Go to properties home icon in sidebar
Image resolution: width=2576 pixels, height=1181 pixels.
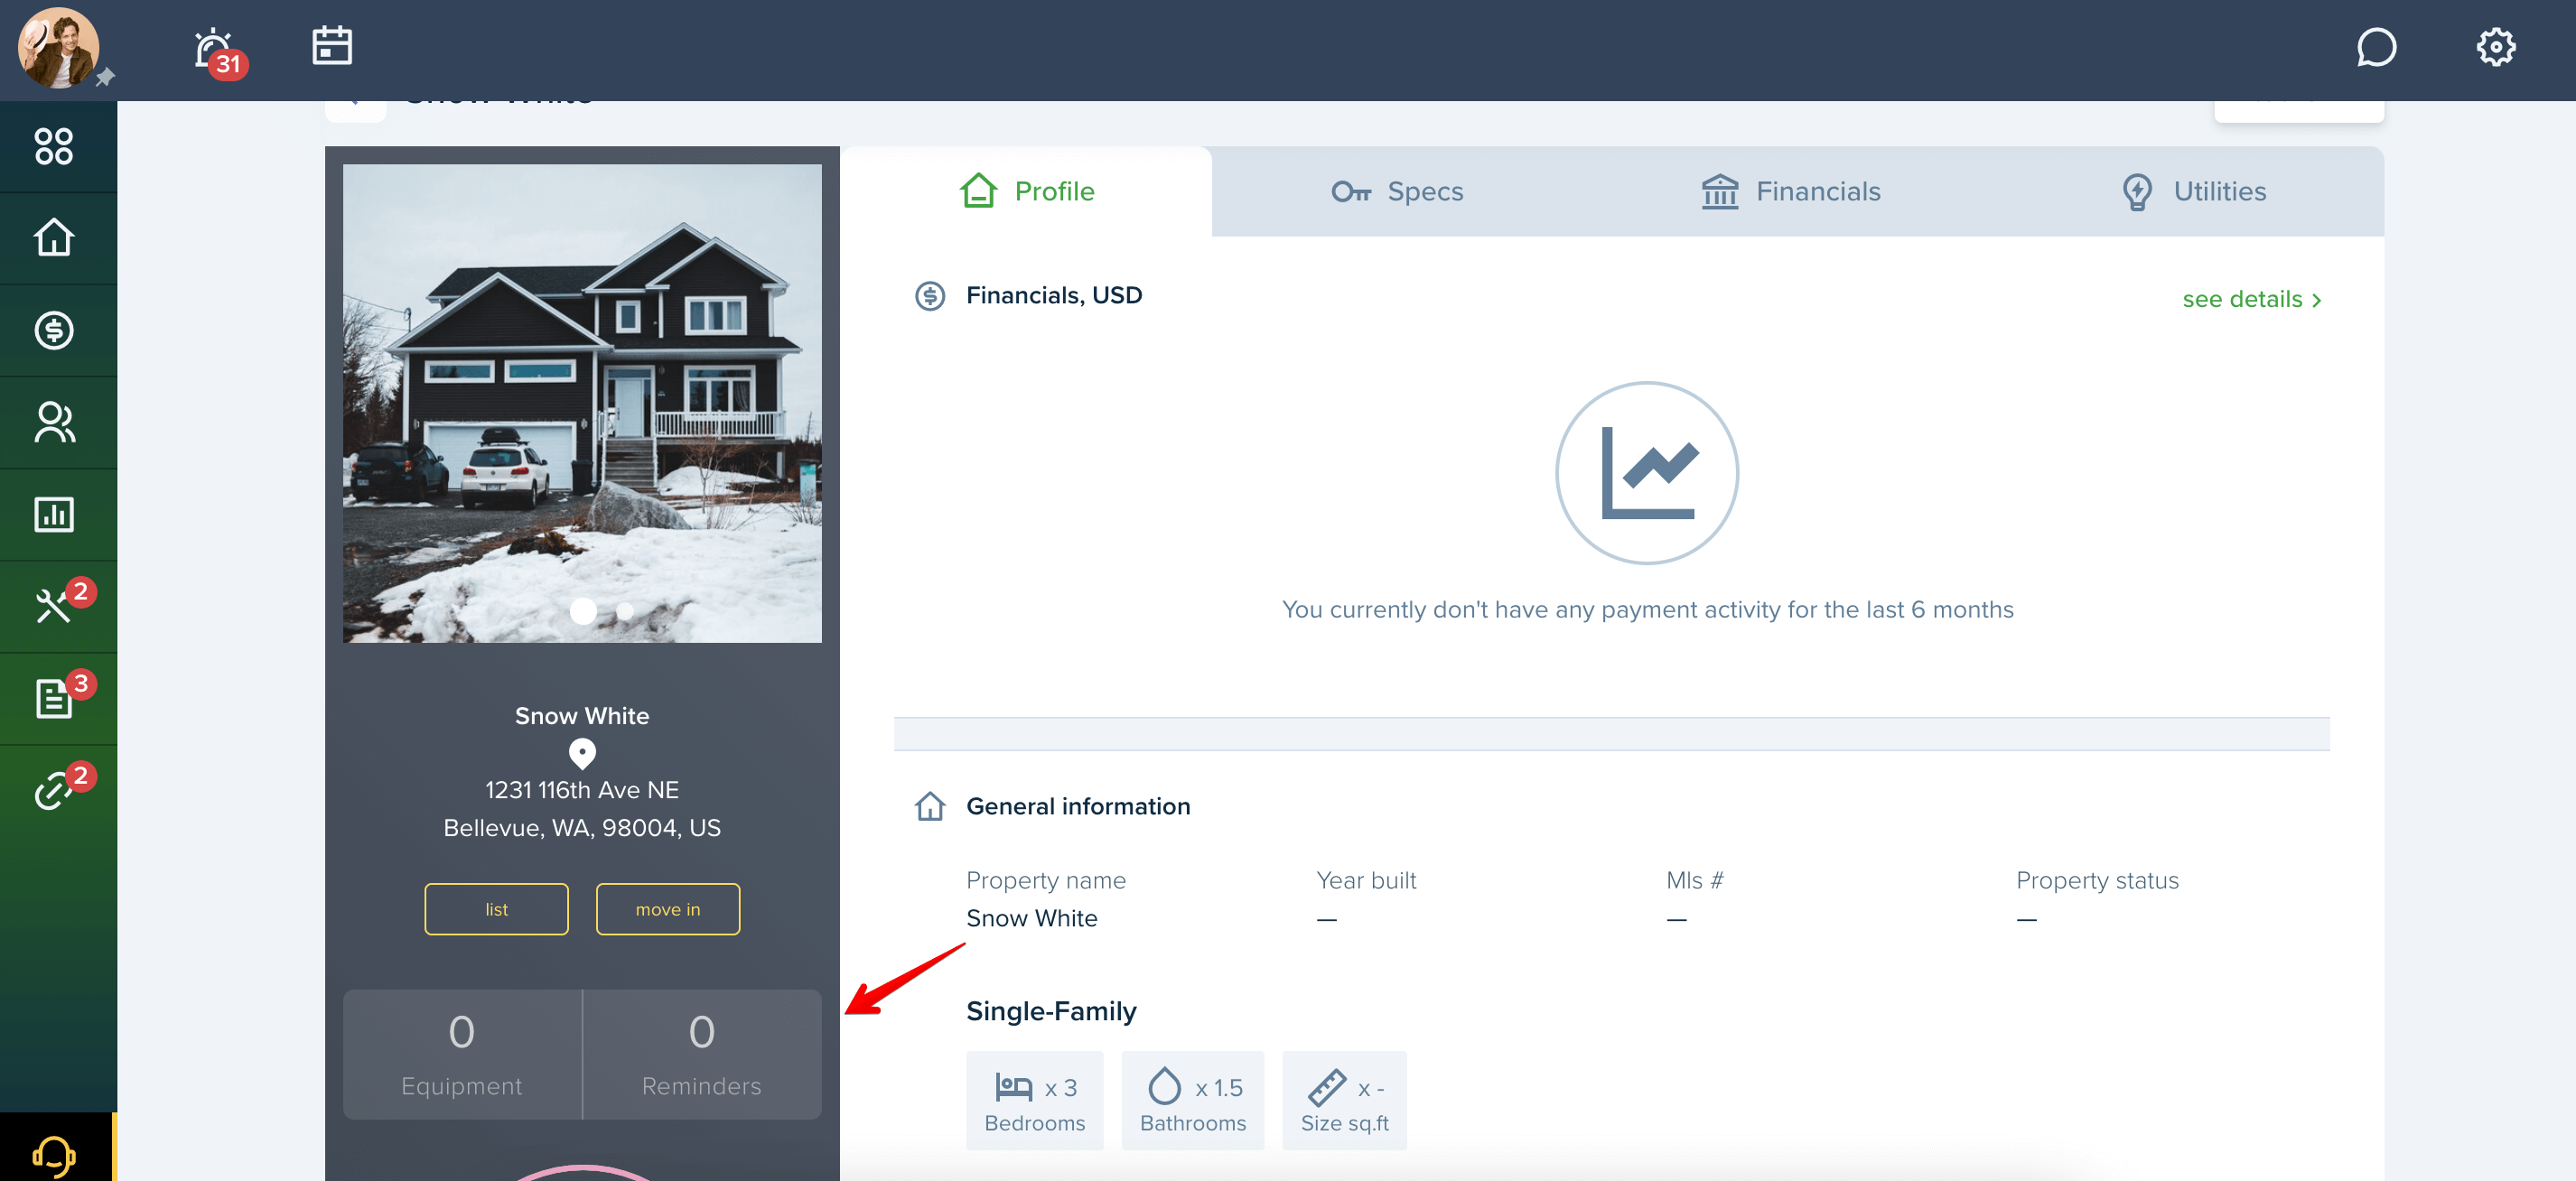tap(54, 238)
